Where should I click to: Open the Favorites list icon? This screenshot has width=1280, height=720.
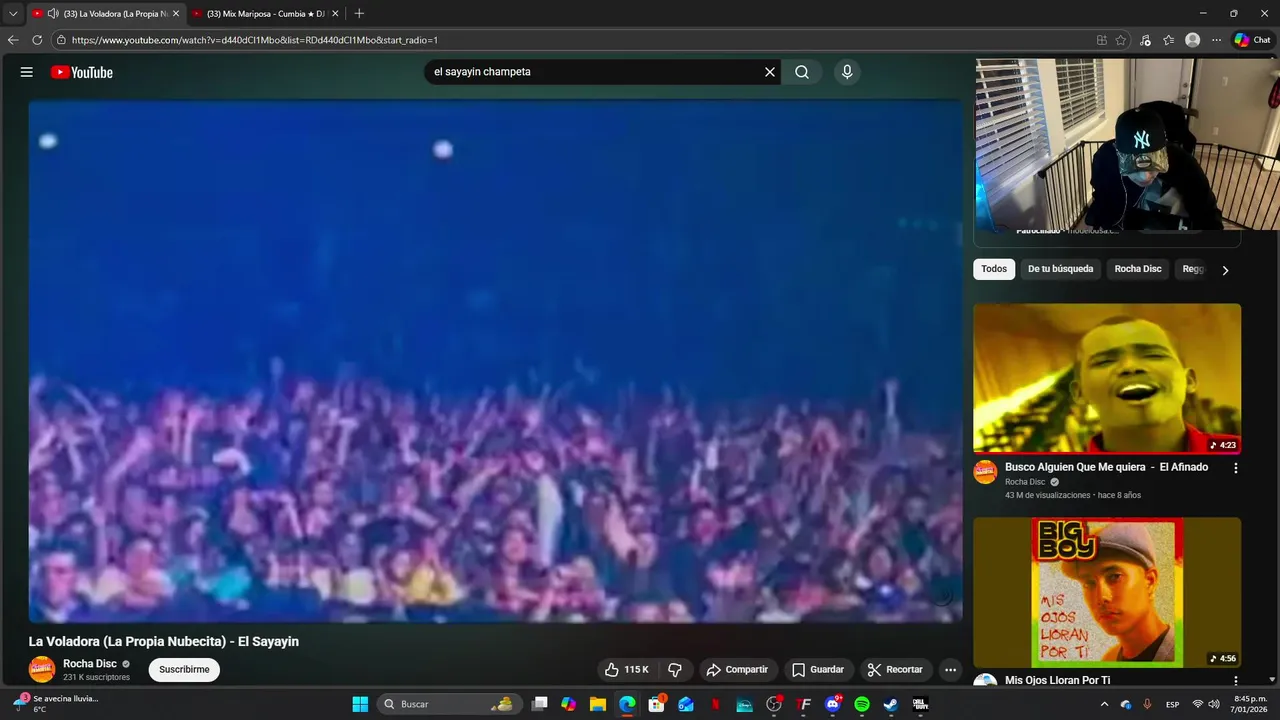1168,40
